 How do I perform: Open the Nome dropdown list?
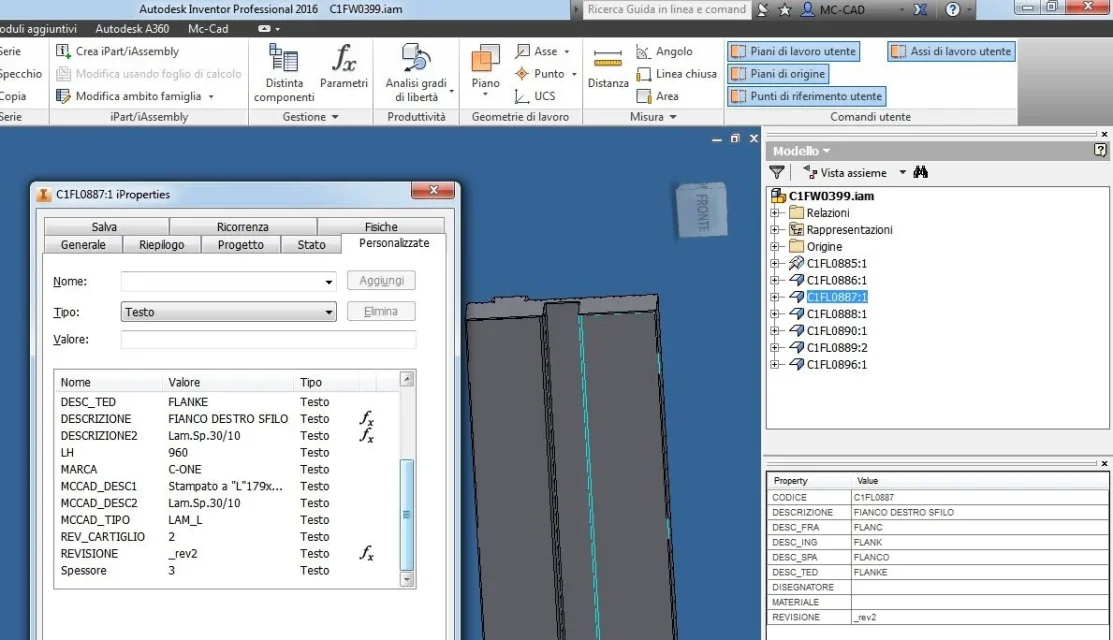point(329,282)
